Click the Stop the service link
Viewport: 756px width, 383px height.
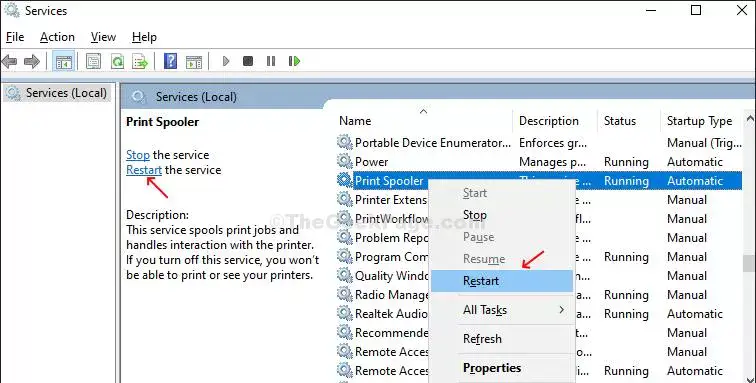tap(138, 155)
